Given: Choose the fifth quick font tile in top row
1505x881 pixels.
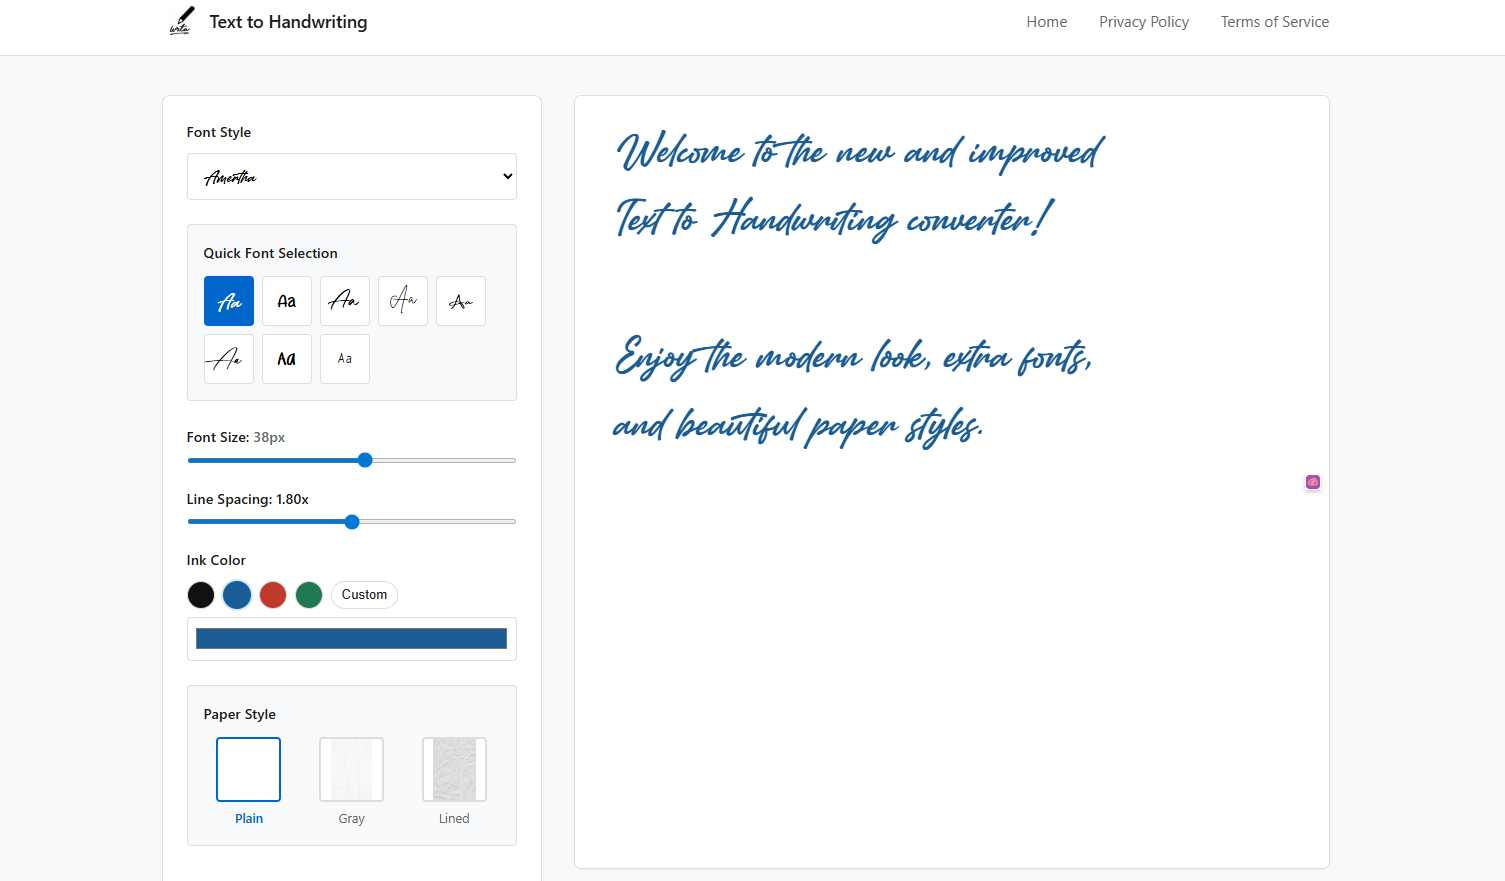Looking at the screenshot, I should (461, 301).
